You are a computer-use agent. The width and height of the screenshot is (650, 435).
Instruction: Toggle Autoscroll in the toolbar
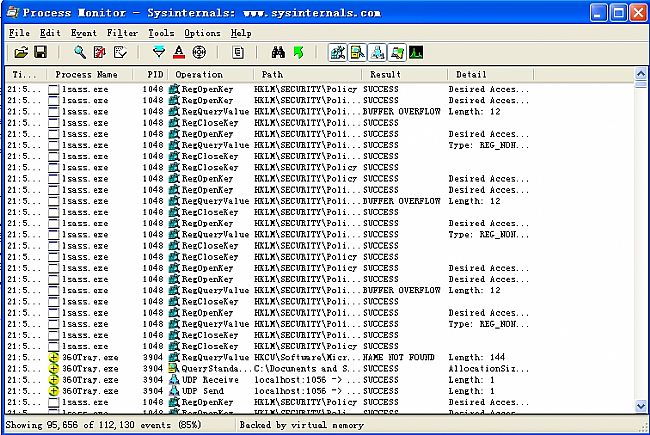click(x=100, y=53)
